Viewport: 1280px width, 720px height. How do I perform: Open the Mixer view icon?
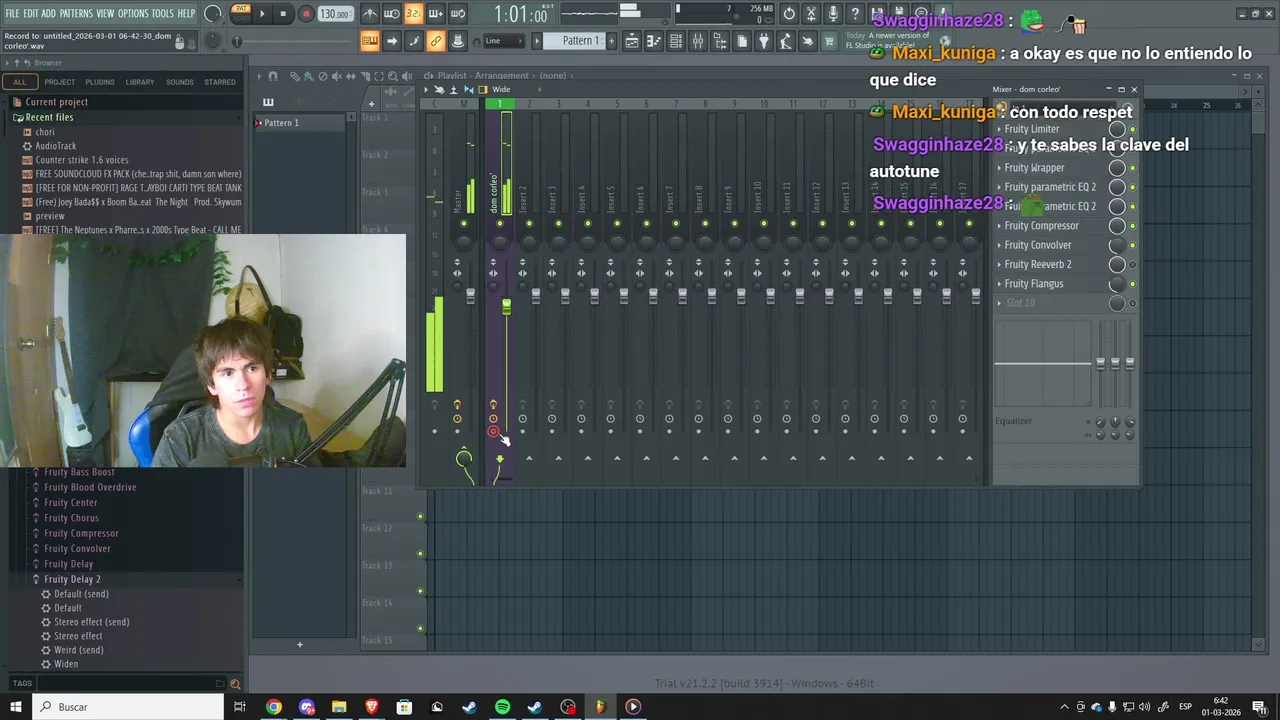(698, 41)
